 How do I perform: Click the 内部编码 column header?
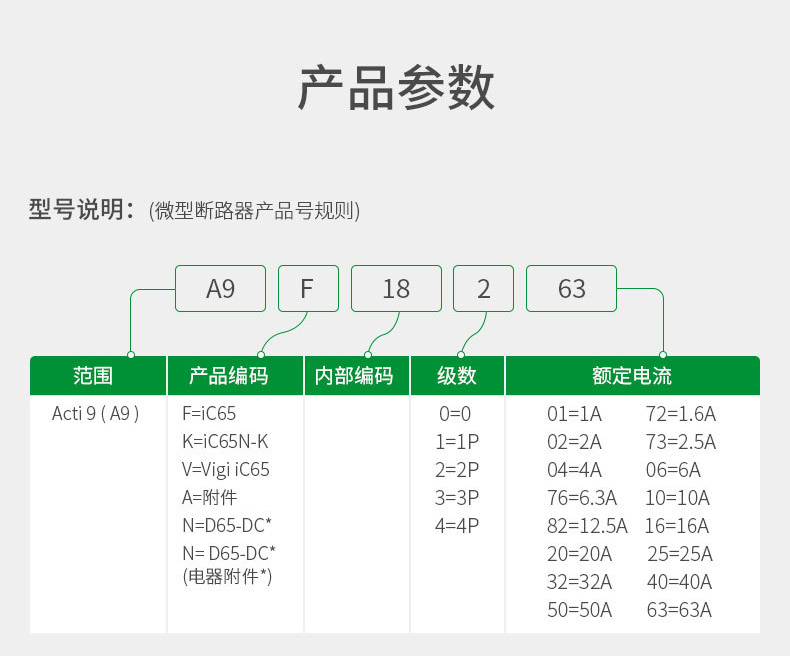click(x=357, y=376)
